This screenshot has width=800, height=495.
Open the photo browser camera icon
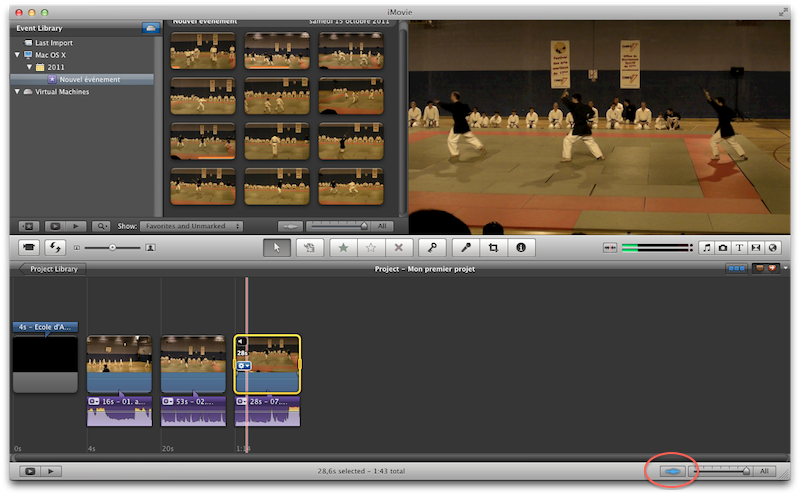pyautogui.click(x=722, y=248)
